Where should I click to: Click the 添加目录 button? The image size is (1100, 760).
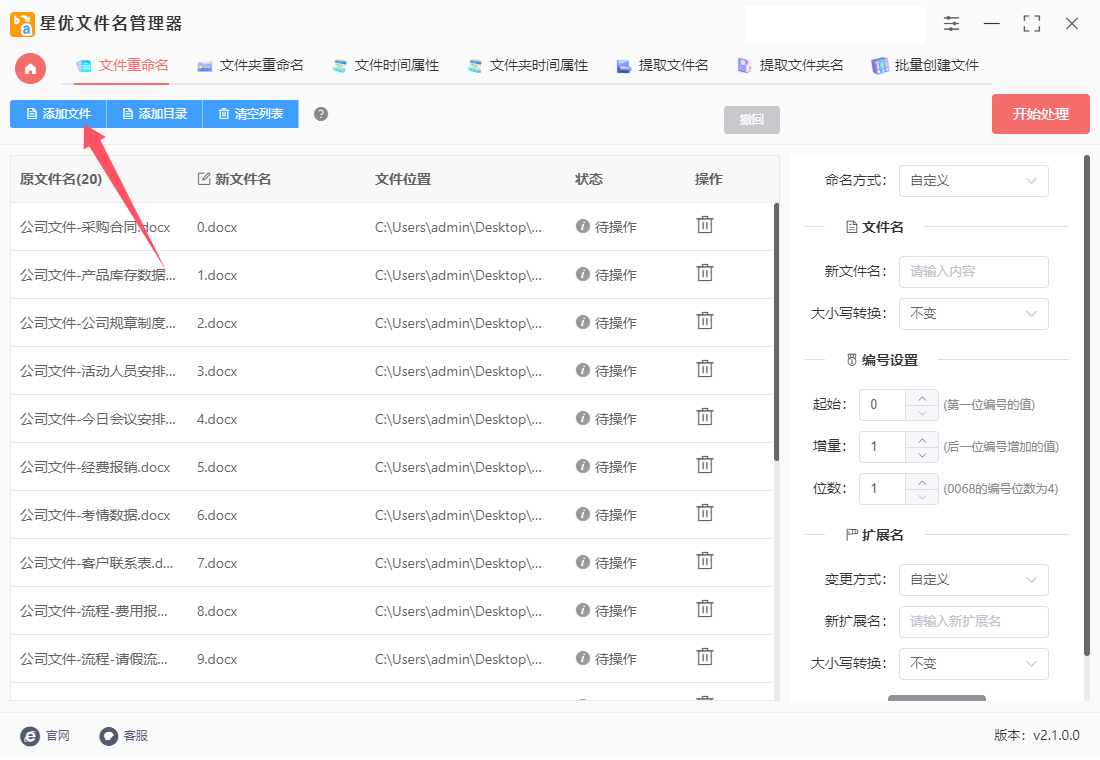[154, 114]
